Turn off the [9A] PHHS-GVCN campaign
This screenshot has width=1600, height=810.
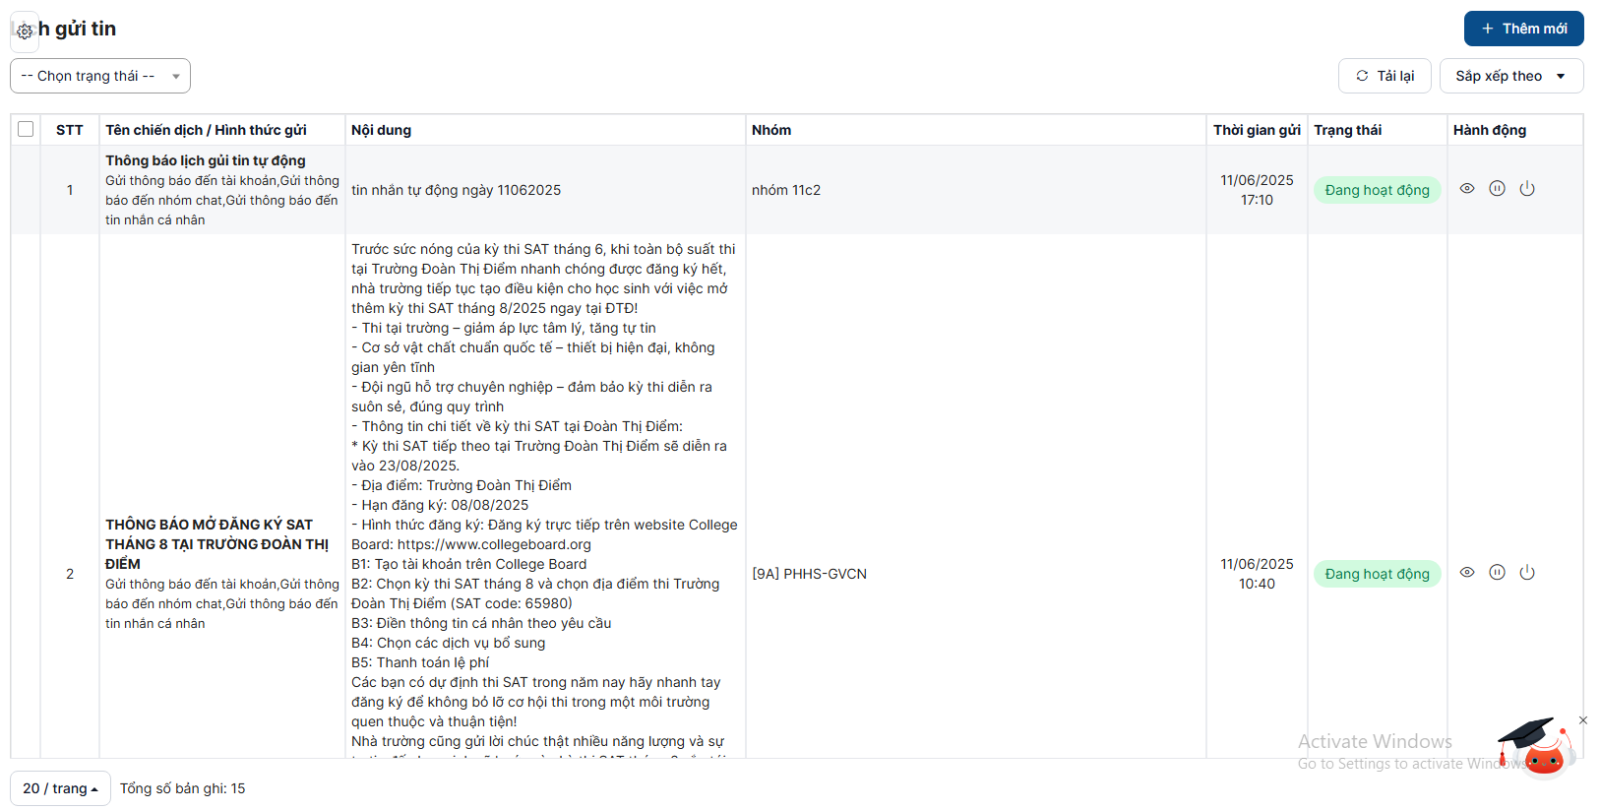click(x=1527, y=573)
